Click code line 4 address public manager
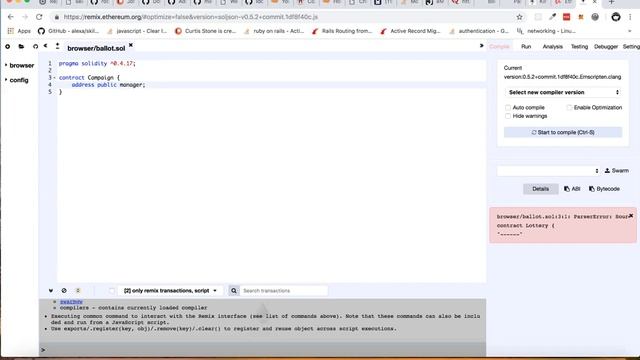640x360 pixels. coord(108,85)
